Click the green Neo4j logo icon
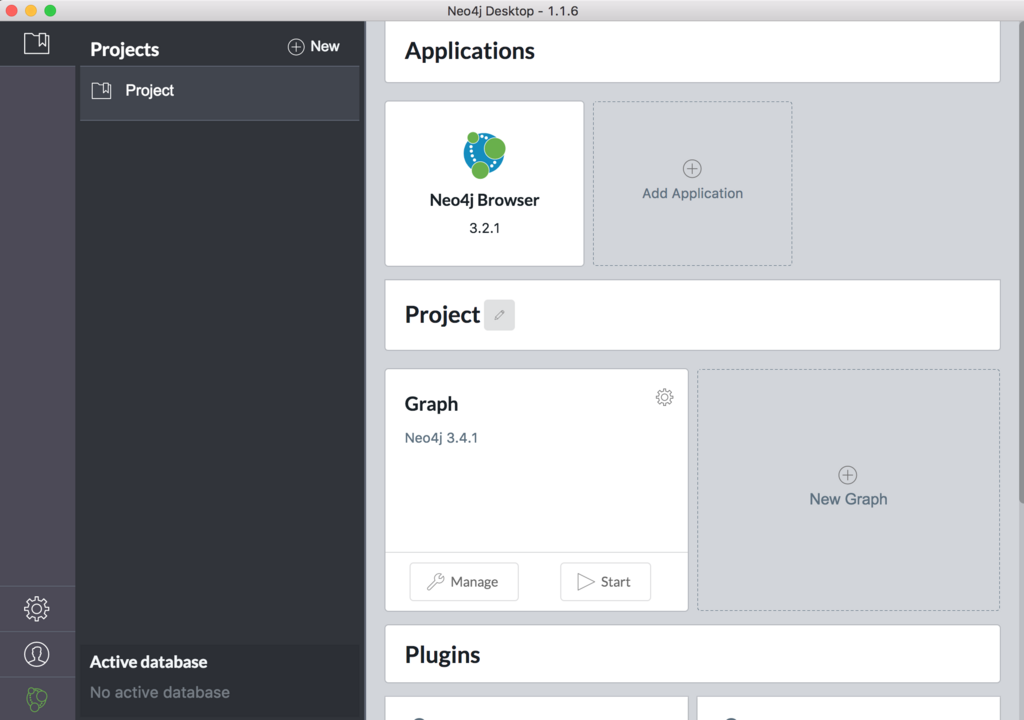This screenshot has height=720, width=1024. [x=37, y=699]
